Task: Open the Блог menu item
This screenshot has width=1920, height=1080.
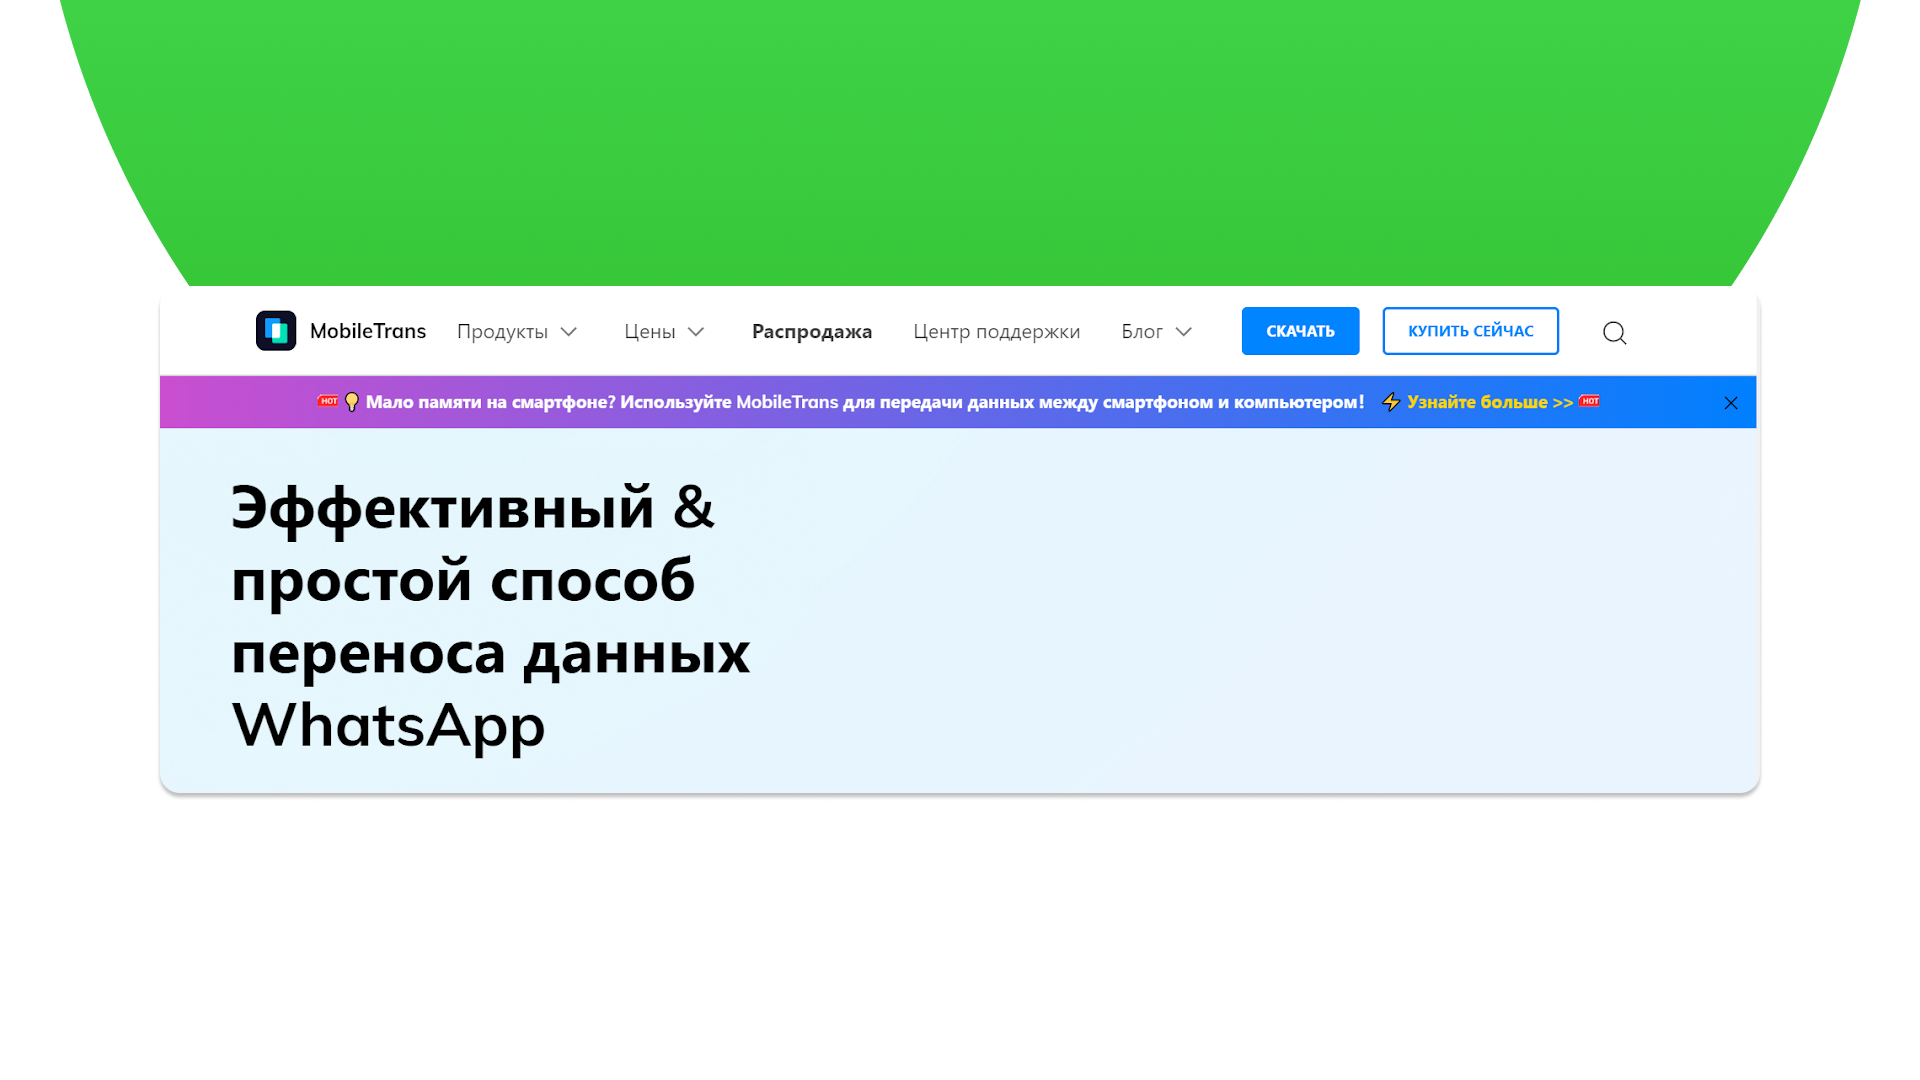Action: coord(1141,332)
